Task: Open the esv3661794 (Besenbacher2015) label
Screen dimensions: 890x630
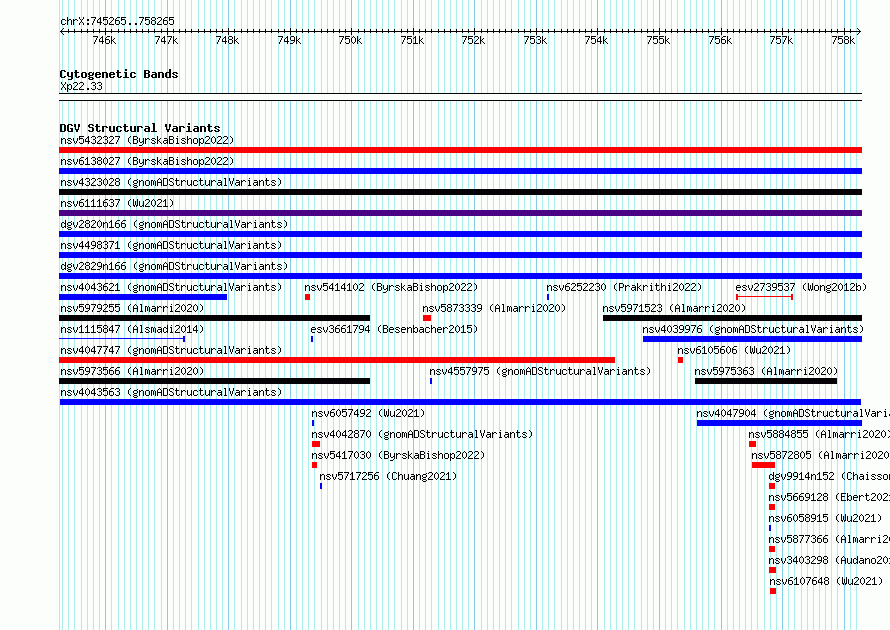Action: click(x=394, y=329)
